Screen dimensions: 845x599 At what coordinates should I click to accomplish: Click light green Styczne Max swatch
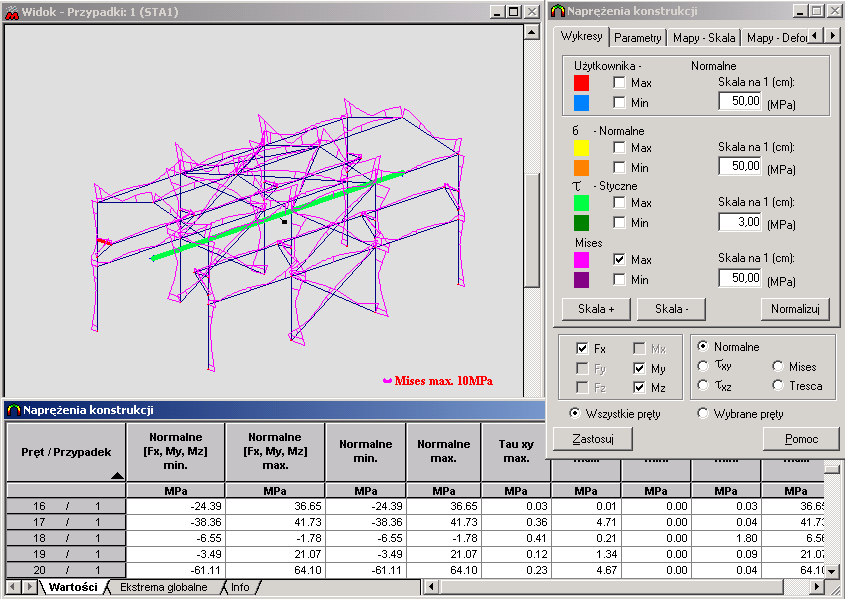coord(581,203)
